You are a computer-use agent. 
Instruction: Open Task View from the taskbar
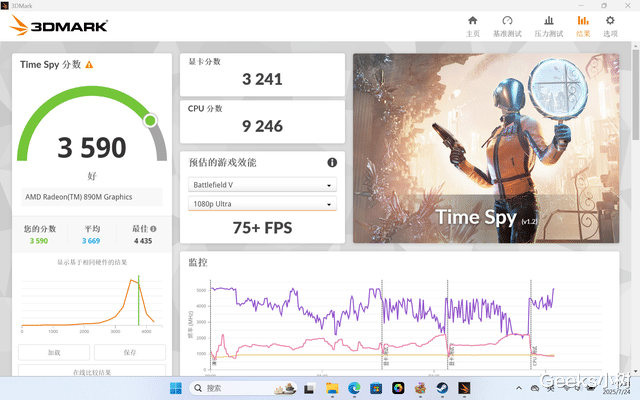click(x=309, y=388)
